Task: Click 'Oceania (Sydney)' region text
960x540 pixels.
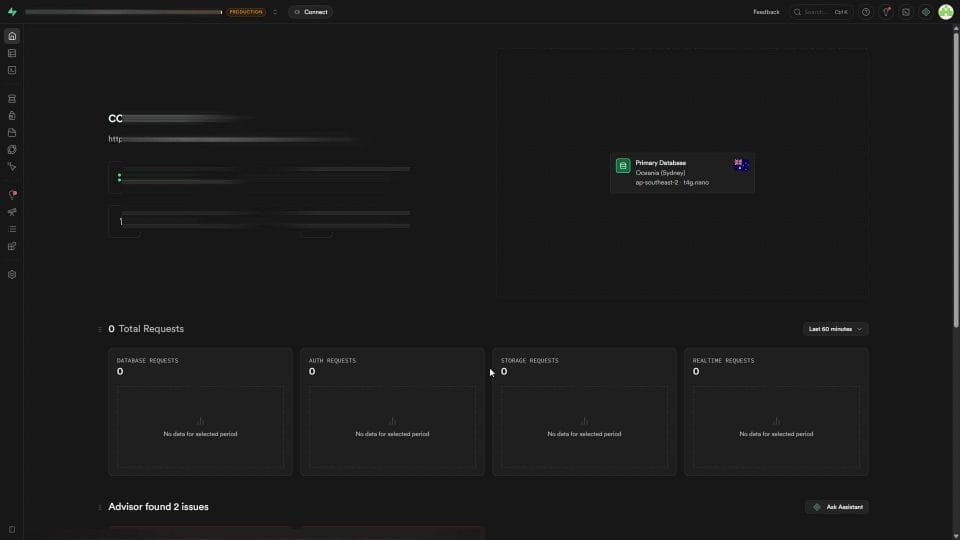Action: (x=660, y=173)
